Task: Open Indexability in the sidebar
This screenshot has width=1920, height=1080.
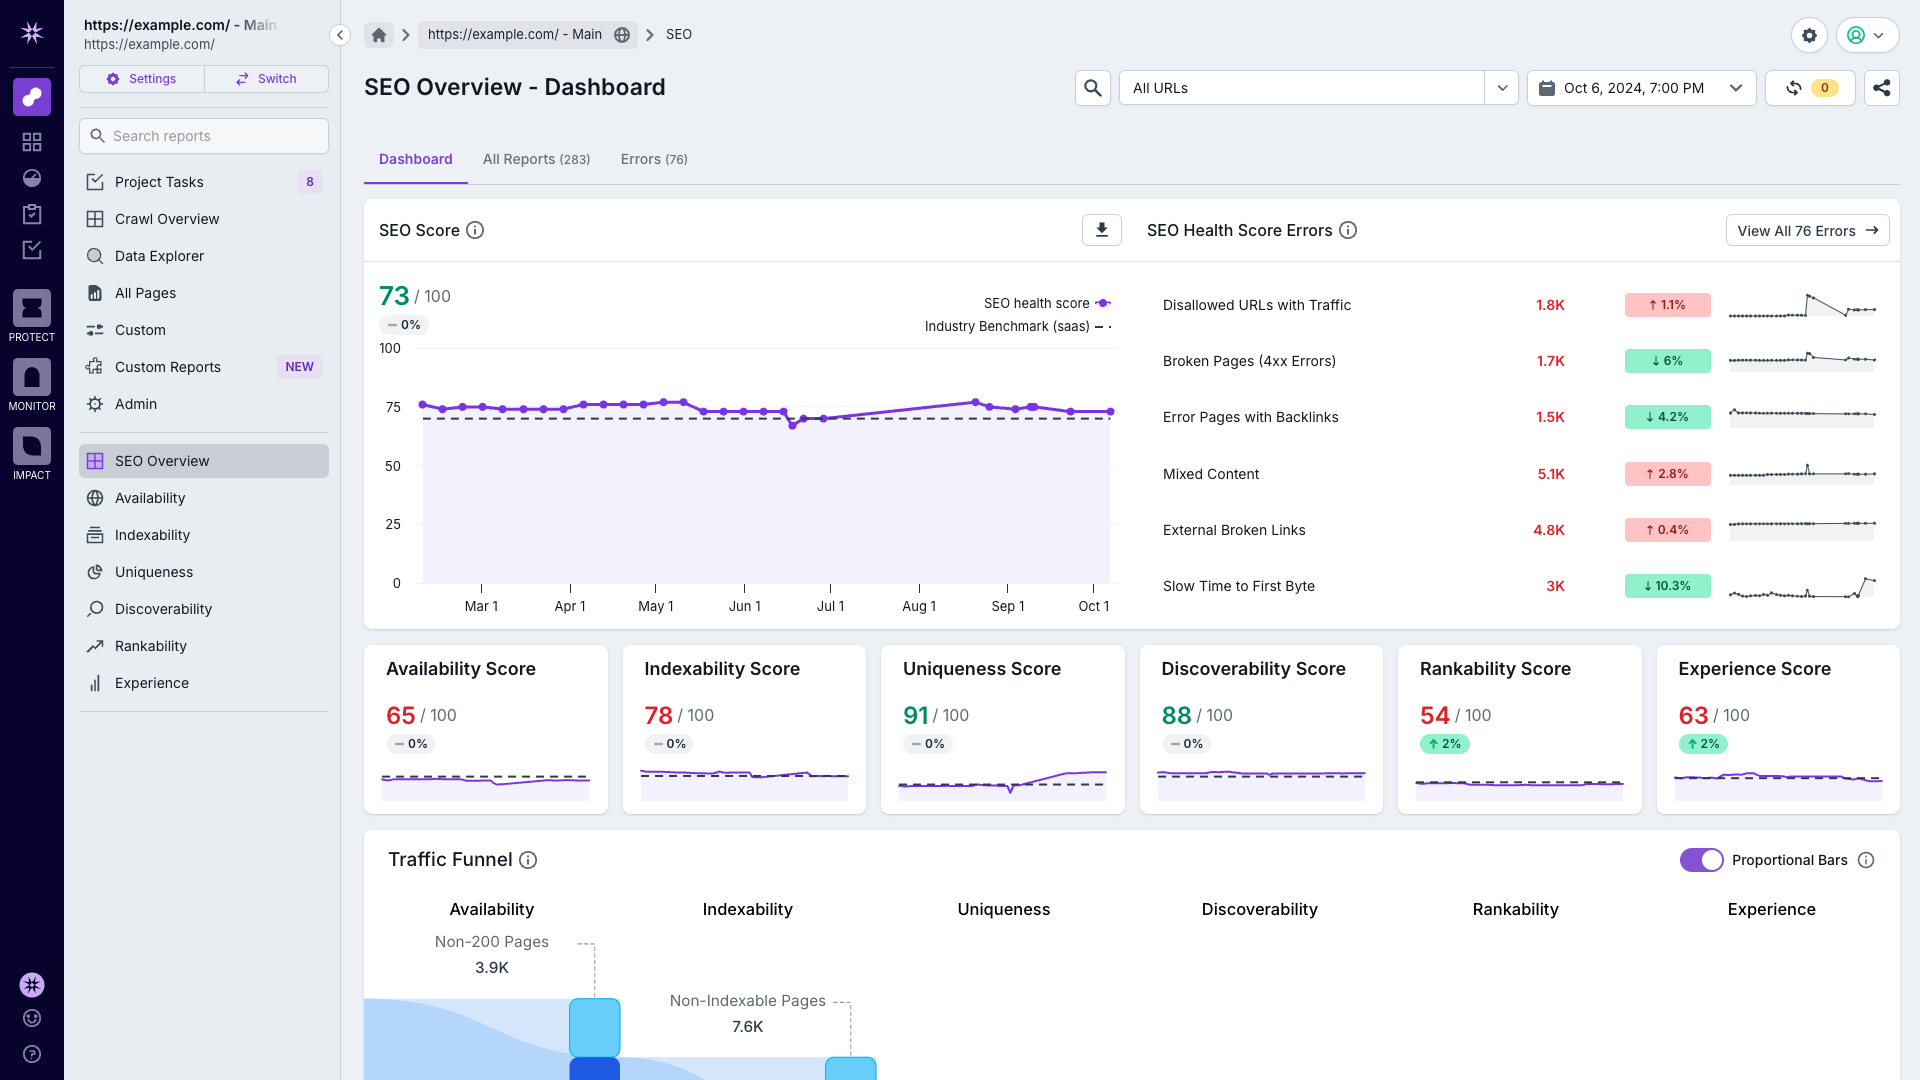Action: pyautogui.click(x=152, y=535)
